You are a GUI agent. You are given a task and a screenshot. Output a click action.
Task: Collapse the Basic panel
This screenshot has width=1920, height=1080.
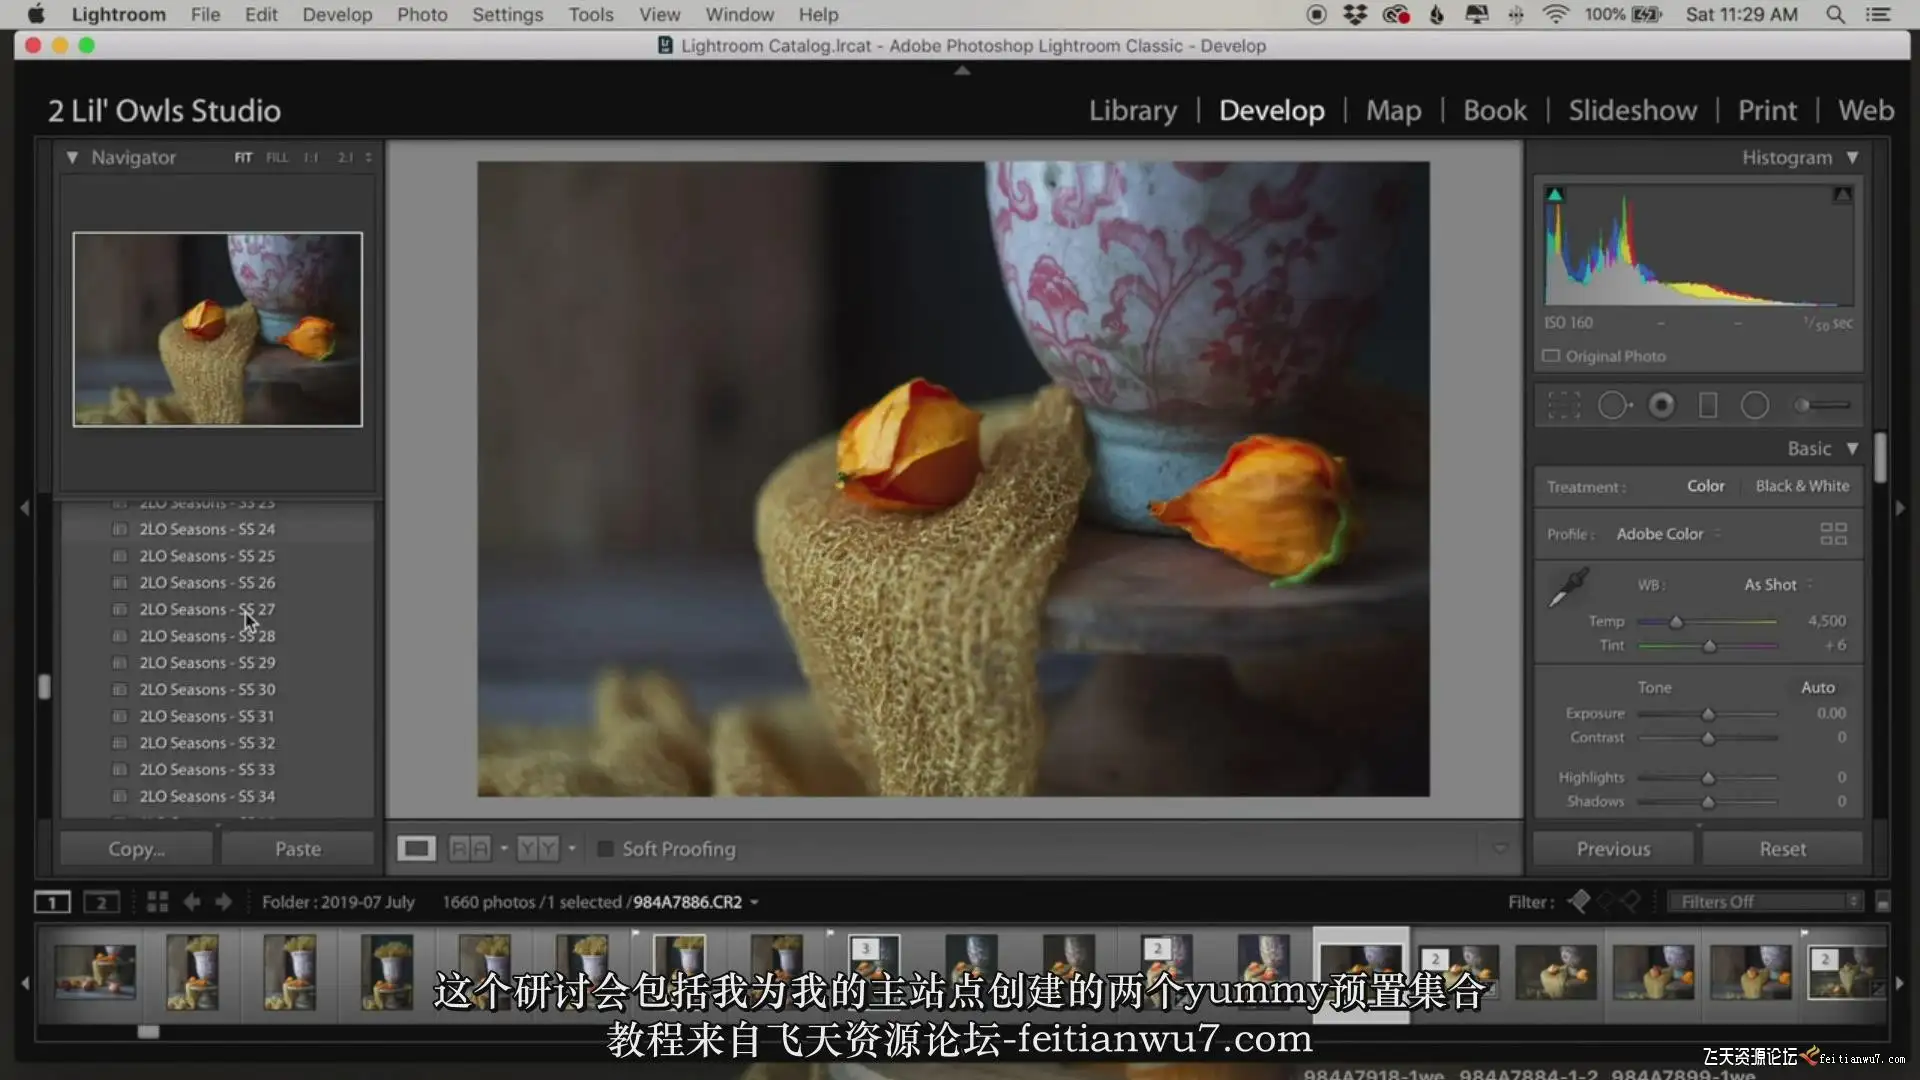click(x=1852, y=449)
